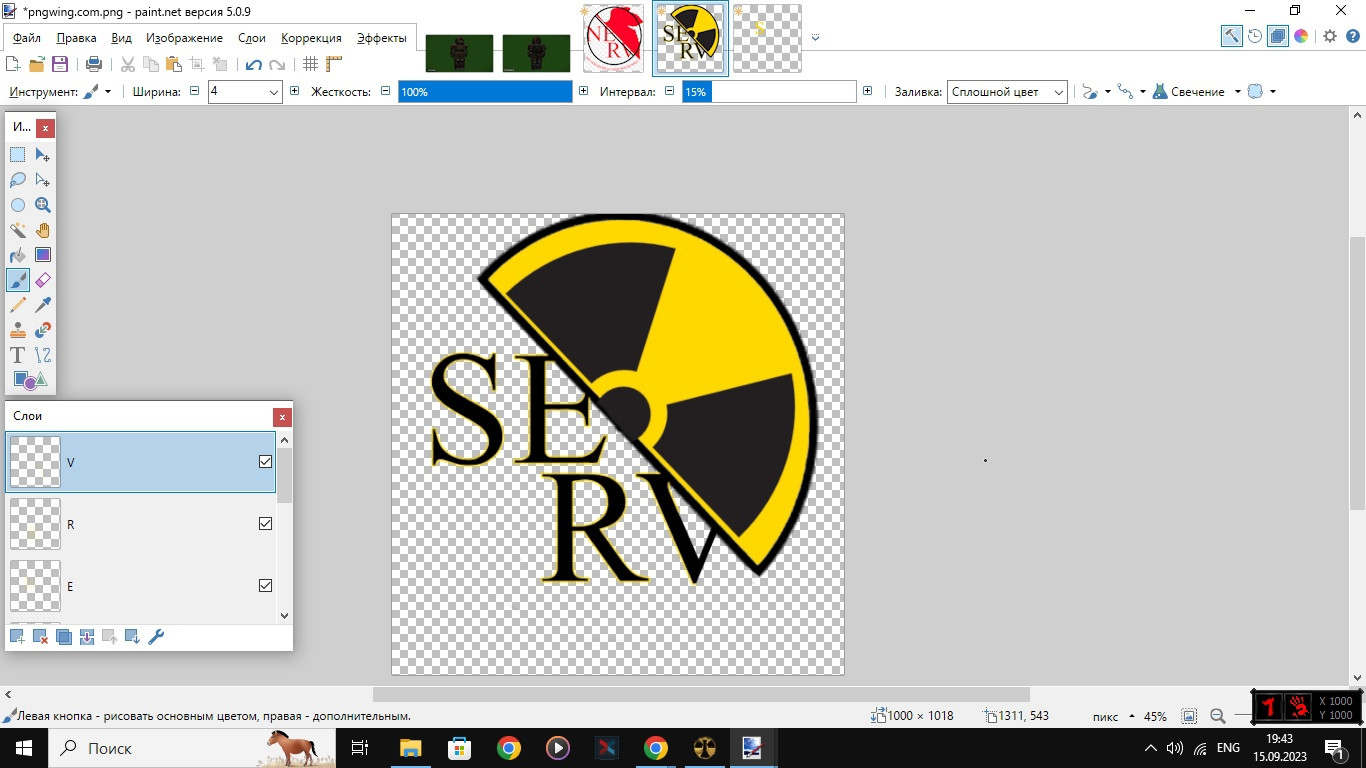This screenshot has width=1366, height=768.
Task: Toggle the pixel grid icon
Action: 311,64
